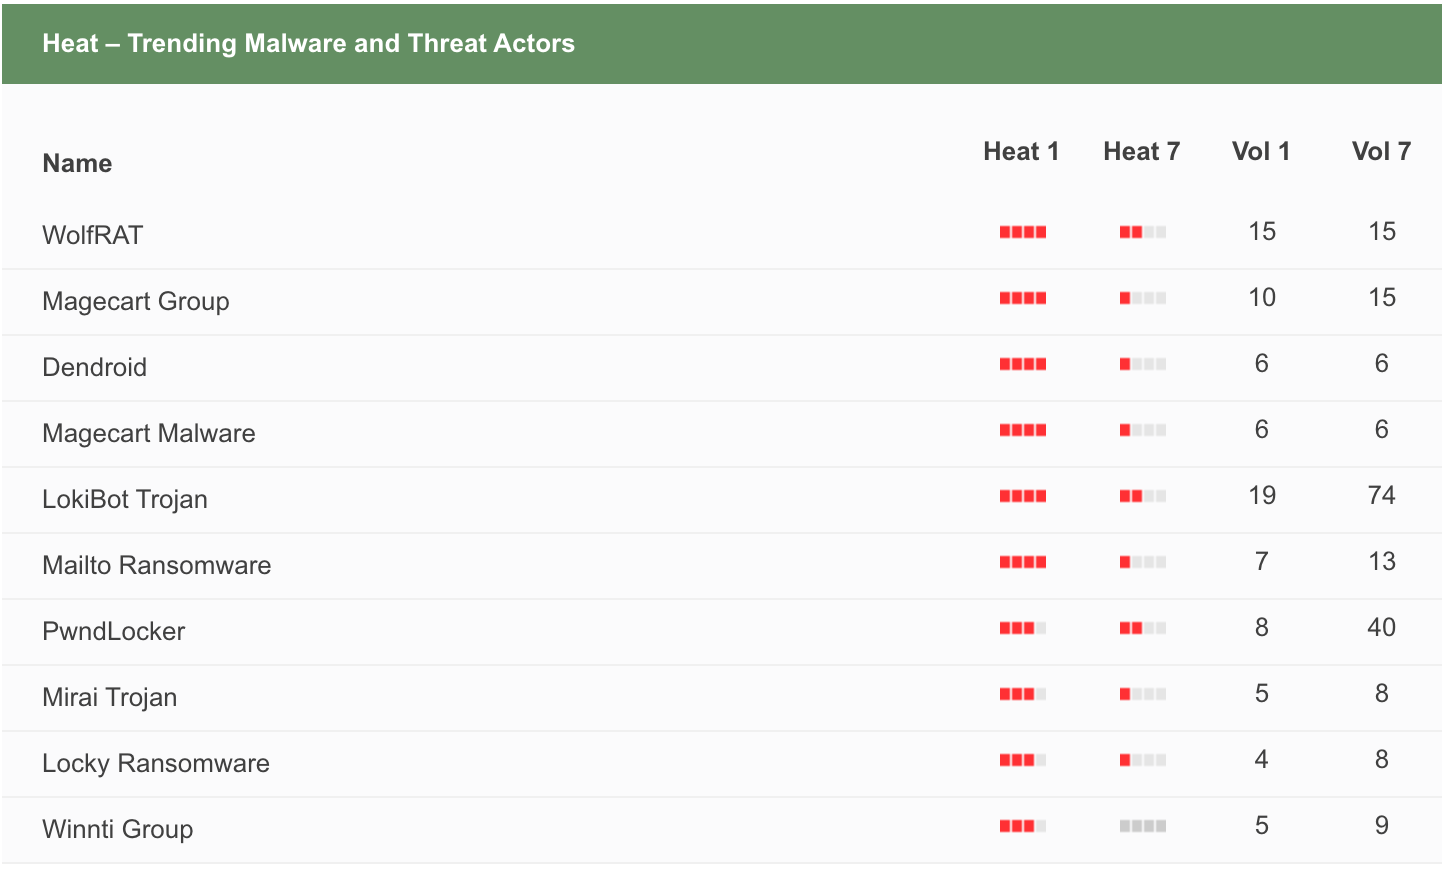Click the Name column header
Image resolution: width=1446 pixels, height=872 pixels.
pyautogui.click(x=77, y=163)
